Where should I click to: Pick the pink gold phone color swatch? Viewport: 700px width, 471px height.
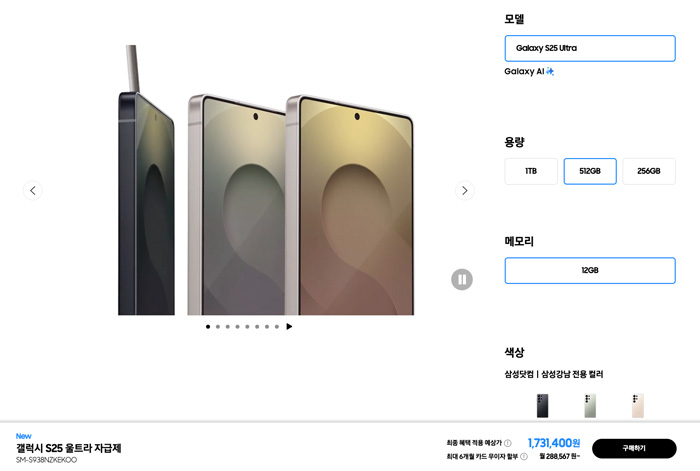click(x=638, y=406)
